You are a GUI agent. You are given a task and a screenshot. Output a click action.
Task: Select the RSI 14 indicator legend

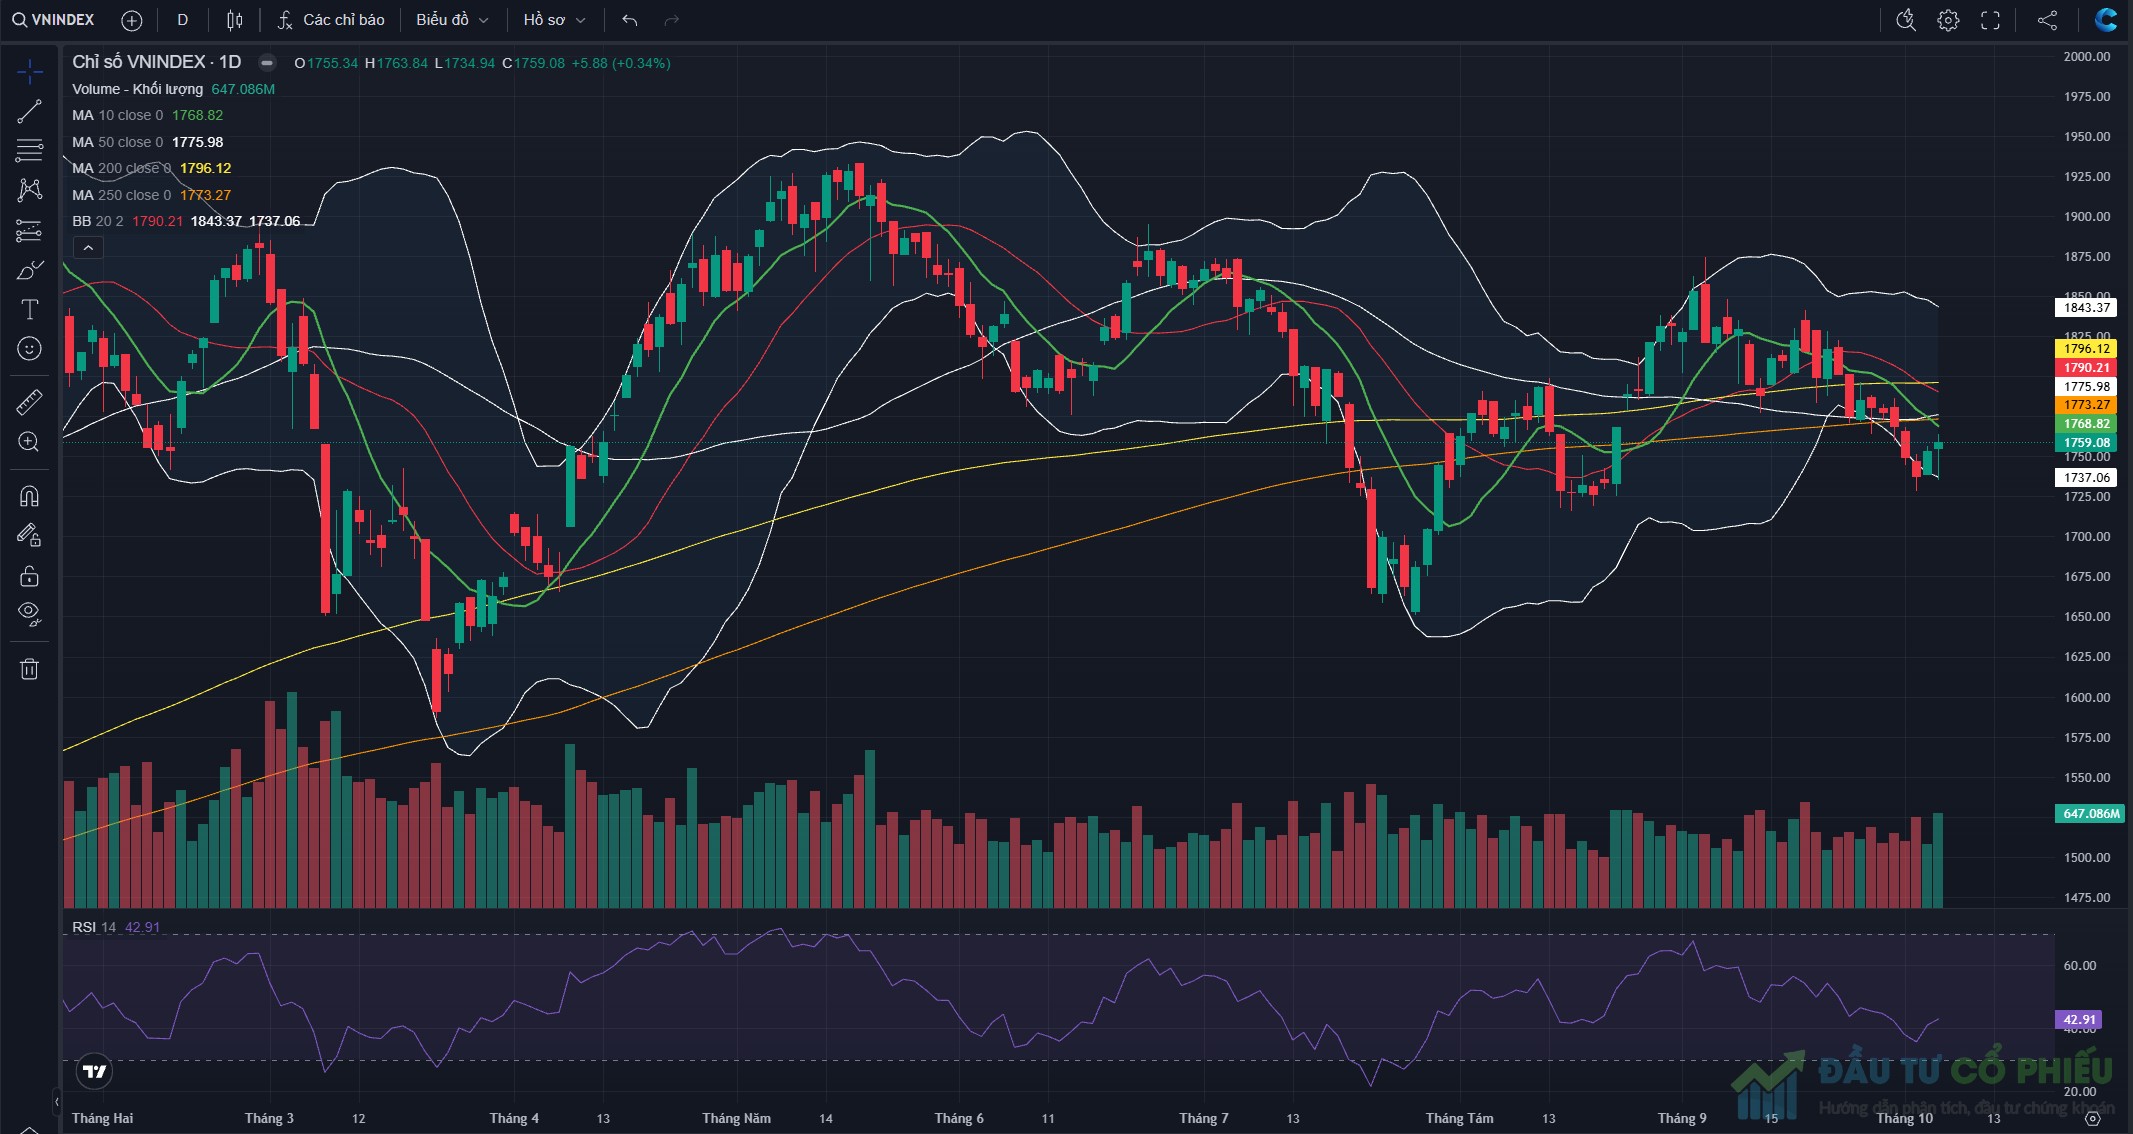(116, 927)
